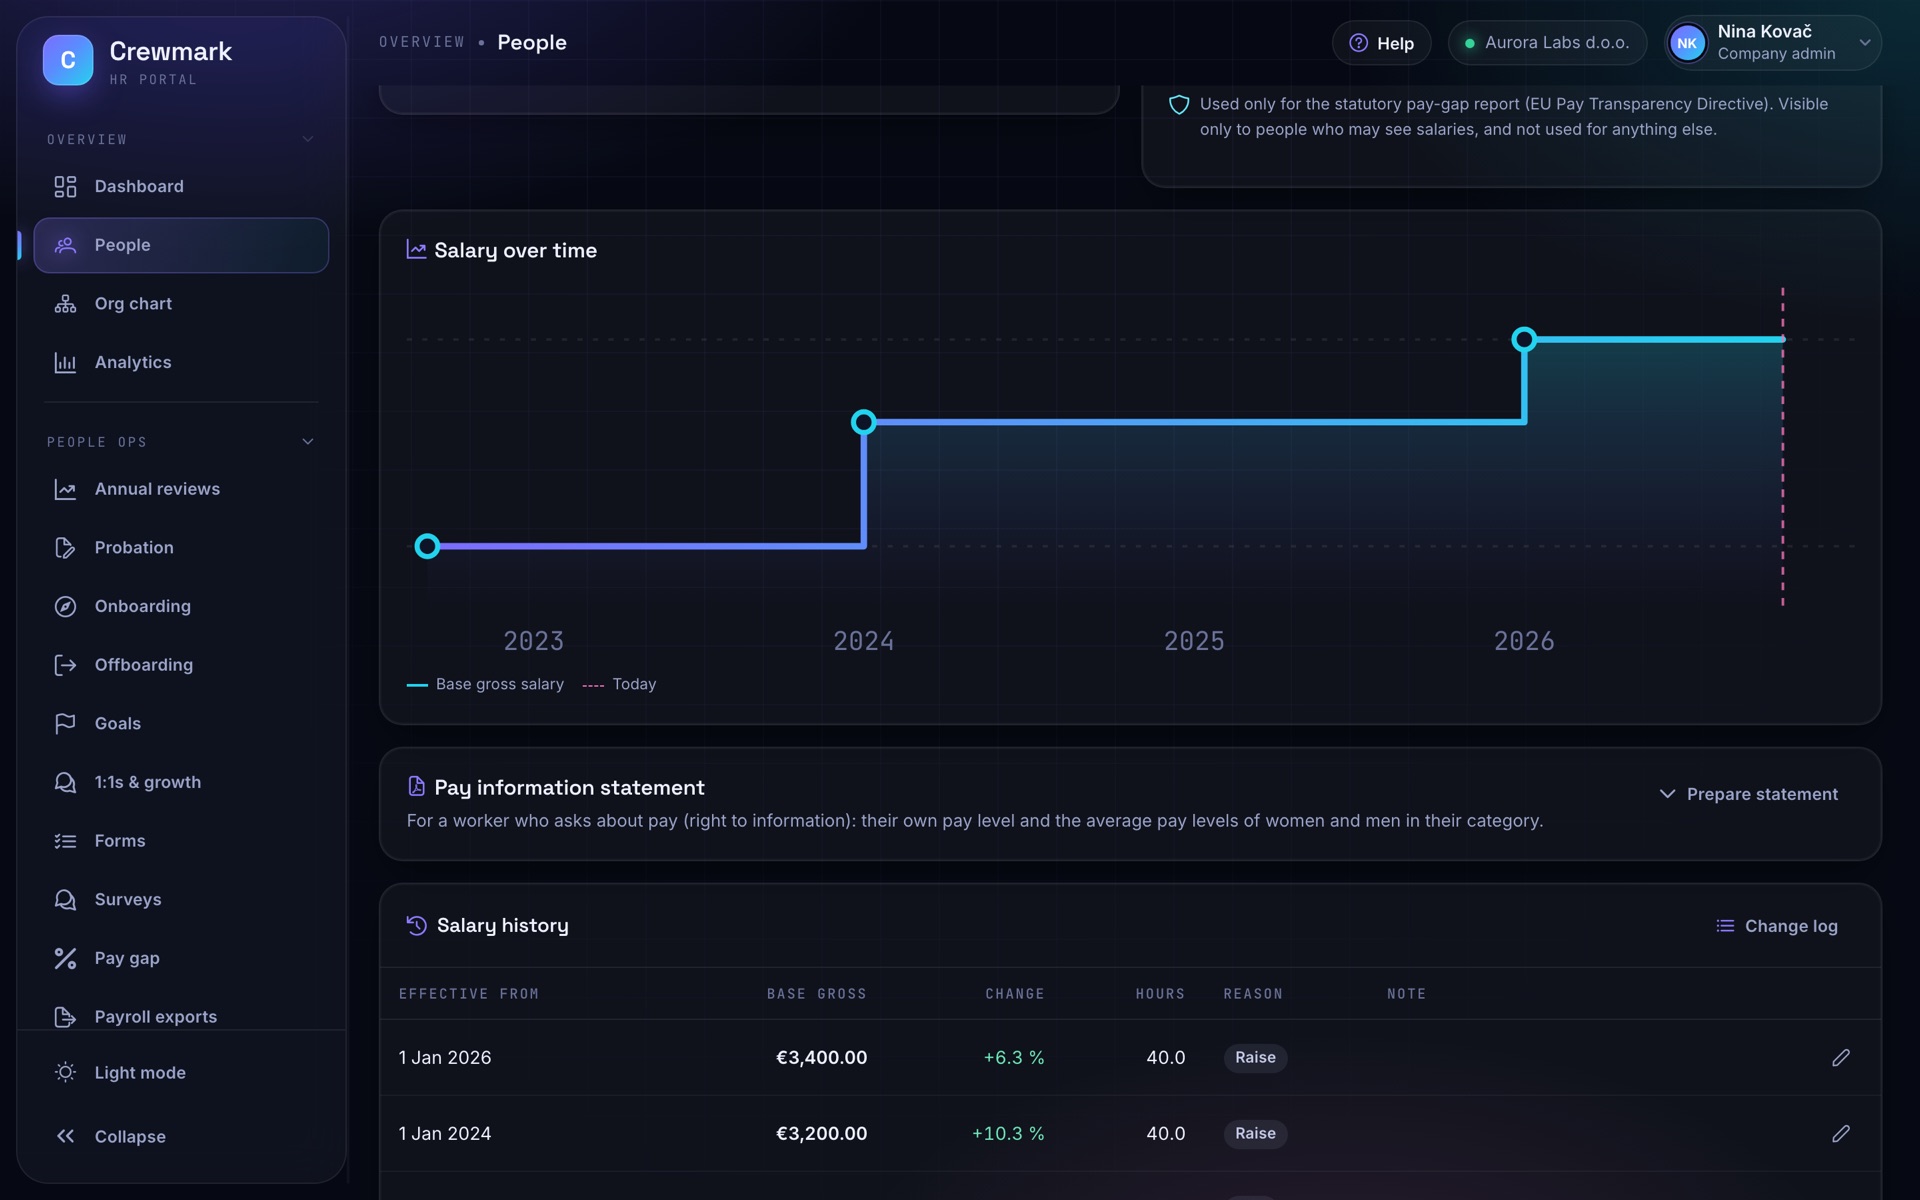Click the Annual reviews trend icon
This screenshot has height=1200, width=1920.
(65, 490)
